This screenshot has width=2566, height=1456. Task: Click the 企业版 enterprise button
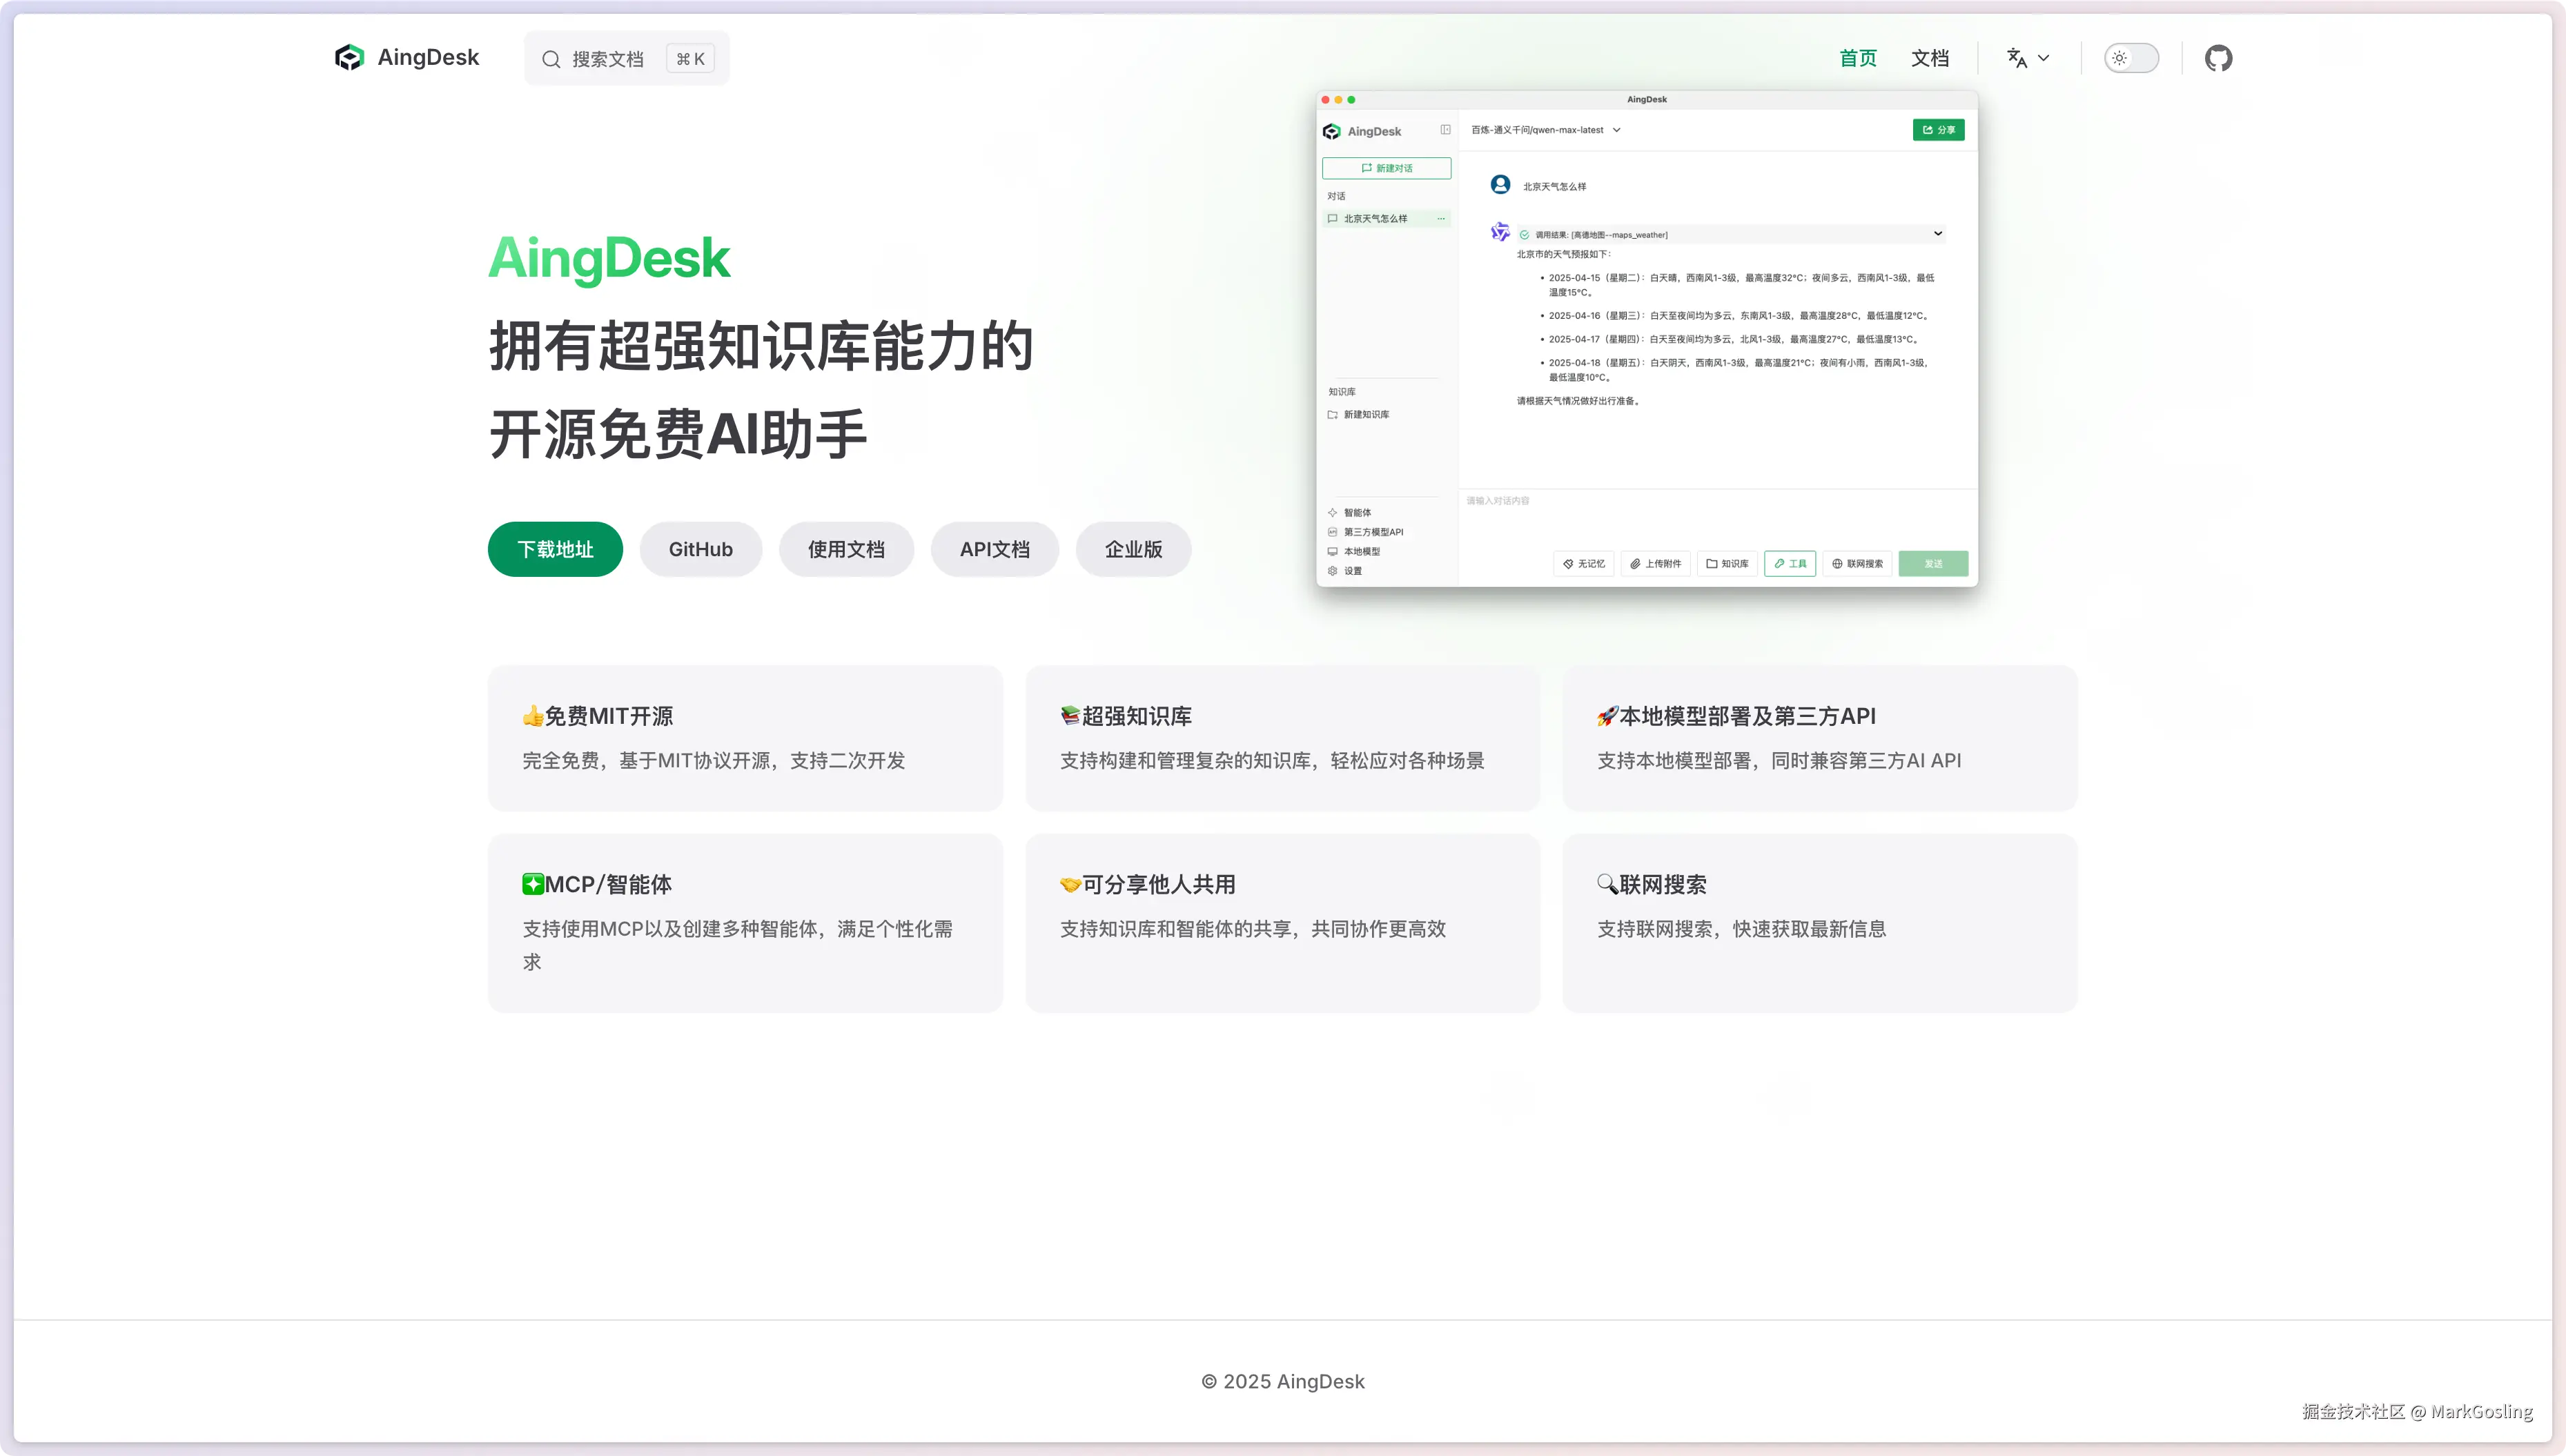(x=1133, y=549)
